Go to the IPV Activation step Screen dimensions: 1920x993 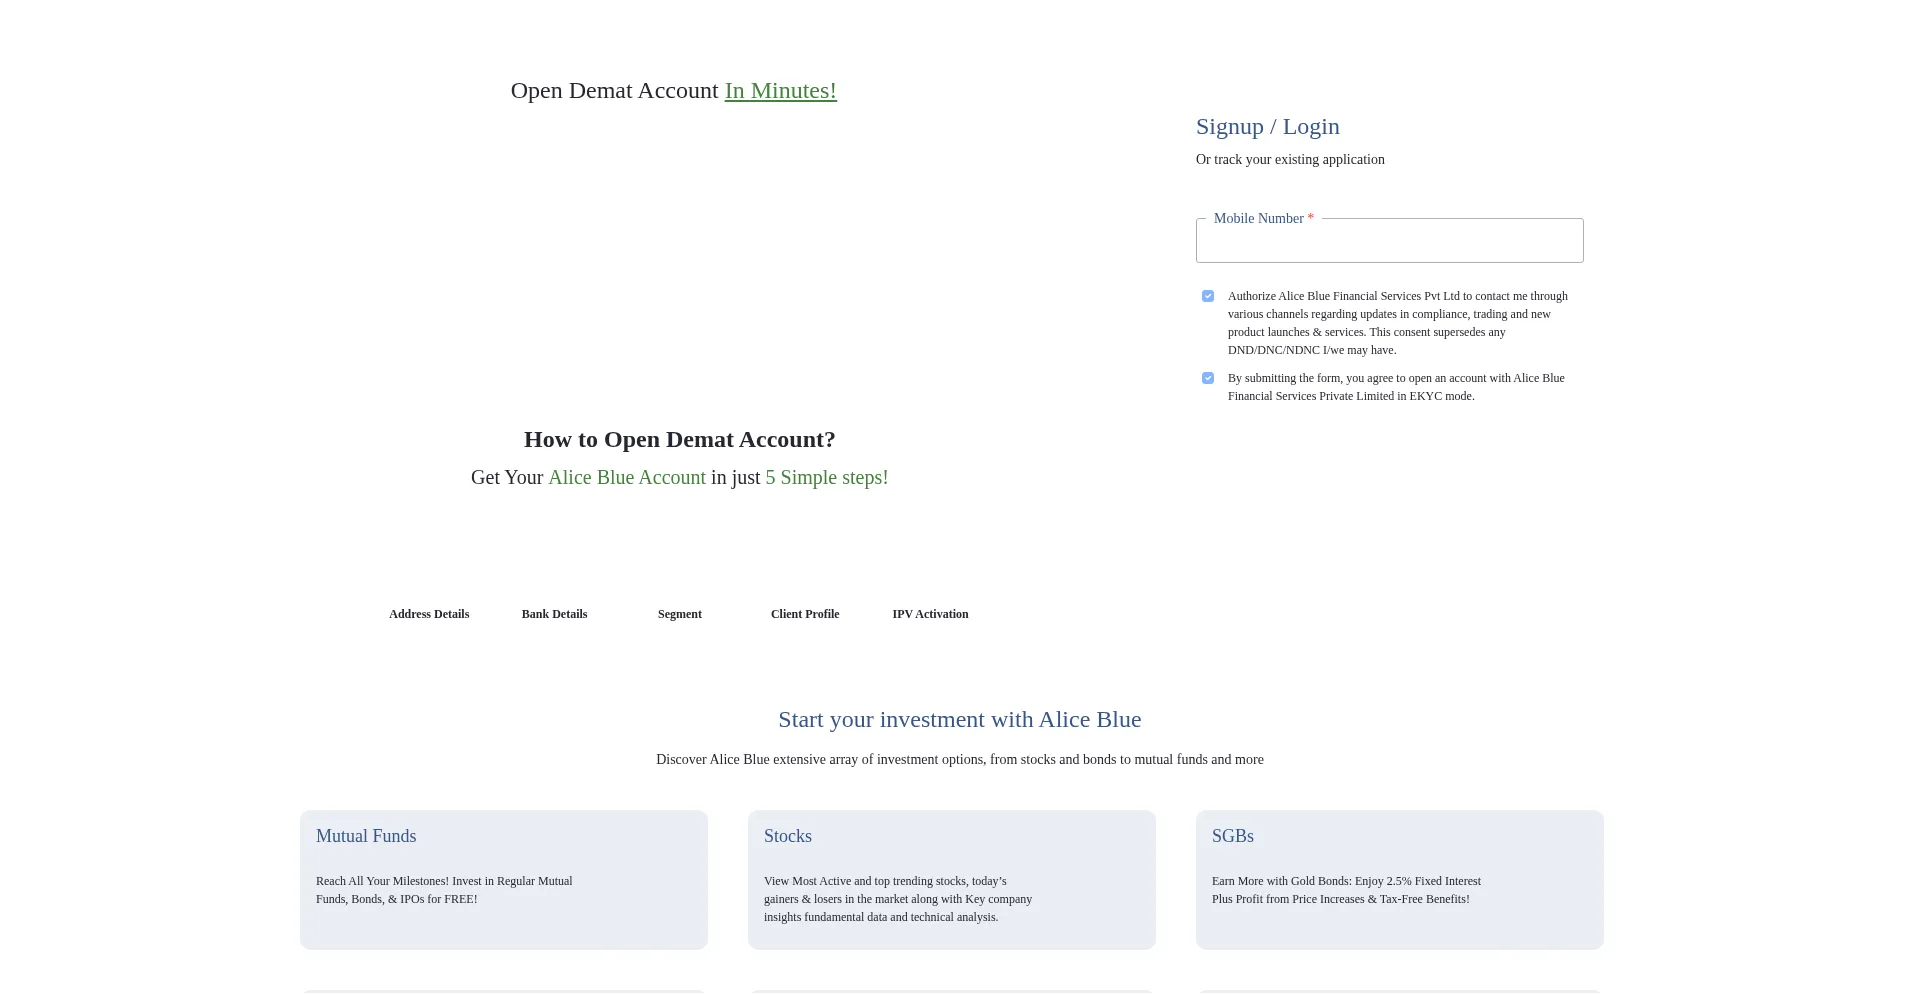[x=930, y=614]
